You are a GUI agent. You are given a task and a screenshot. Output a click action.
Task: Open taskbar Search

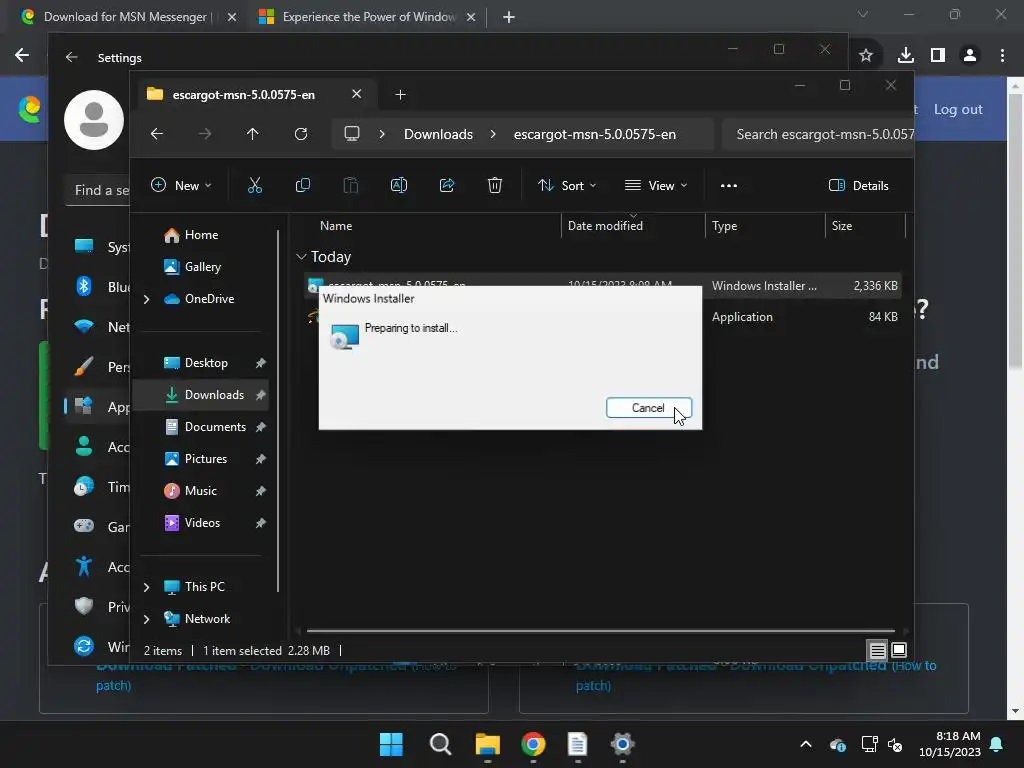[440, 744]
